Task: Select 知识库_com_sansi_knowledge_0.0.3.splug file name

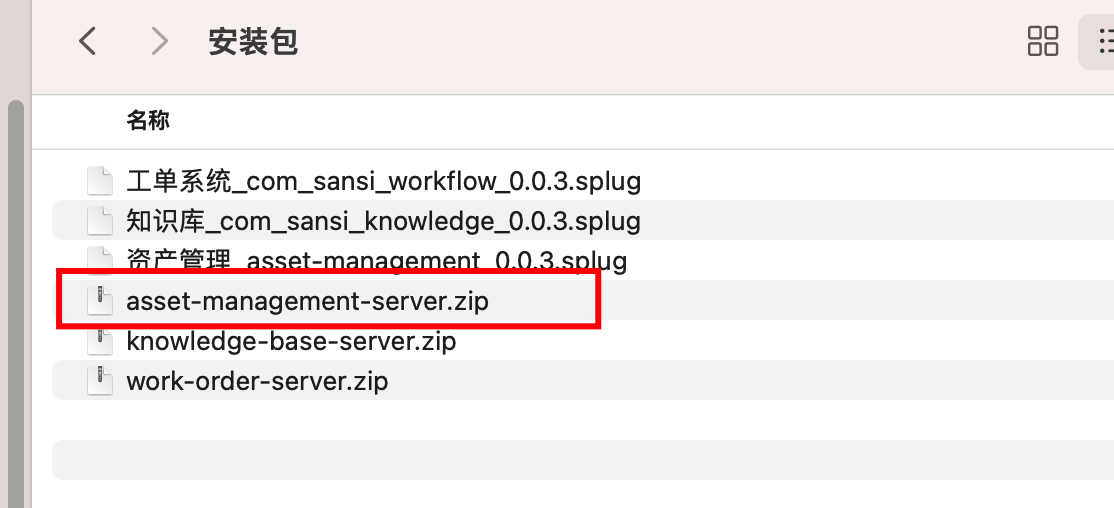Action: click(384, 222)
